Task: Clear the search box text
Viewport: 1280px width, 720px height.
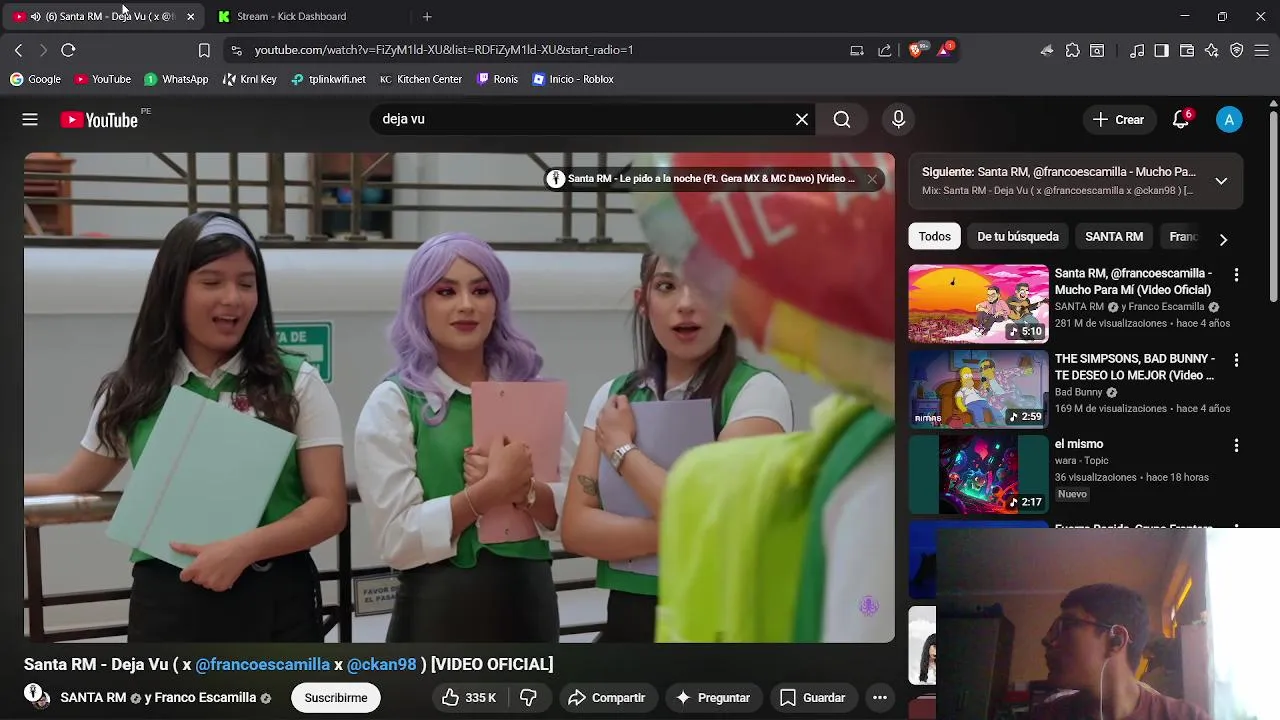Action: tap(802, 119)
